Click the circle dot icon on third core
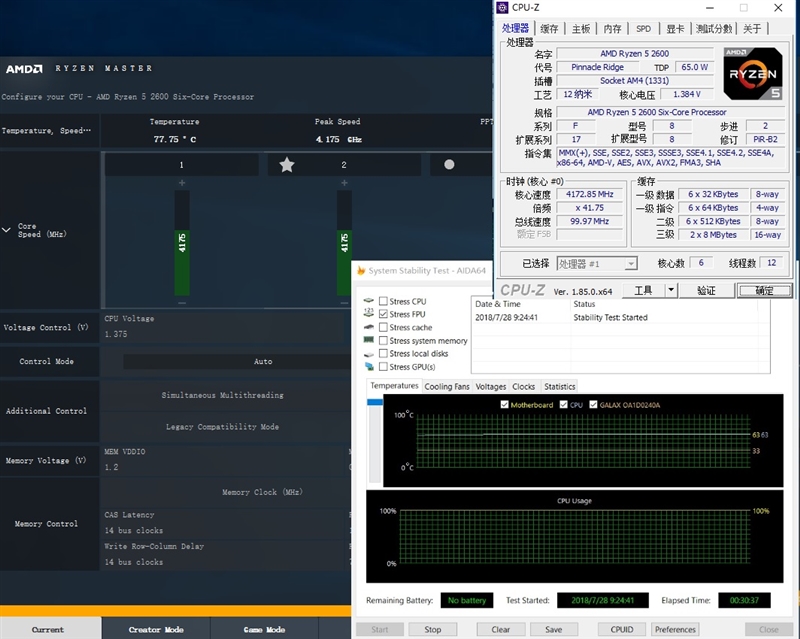 (449, 164)
